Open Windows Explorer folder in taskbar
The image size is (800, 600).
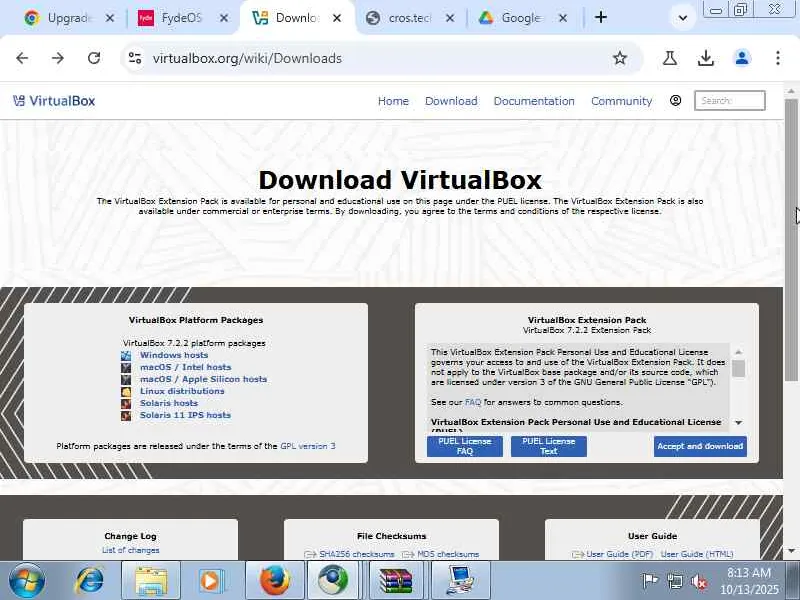(x=151, y=581)
